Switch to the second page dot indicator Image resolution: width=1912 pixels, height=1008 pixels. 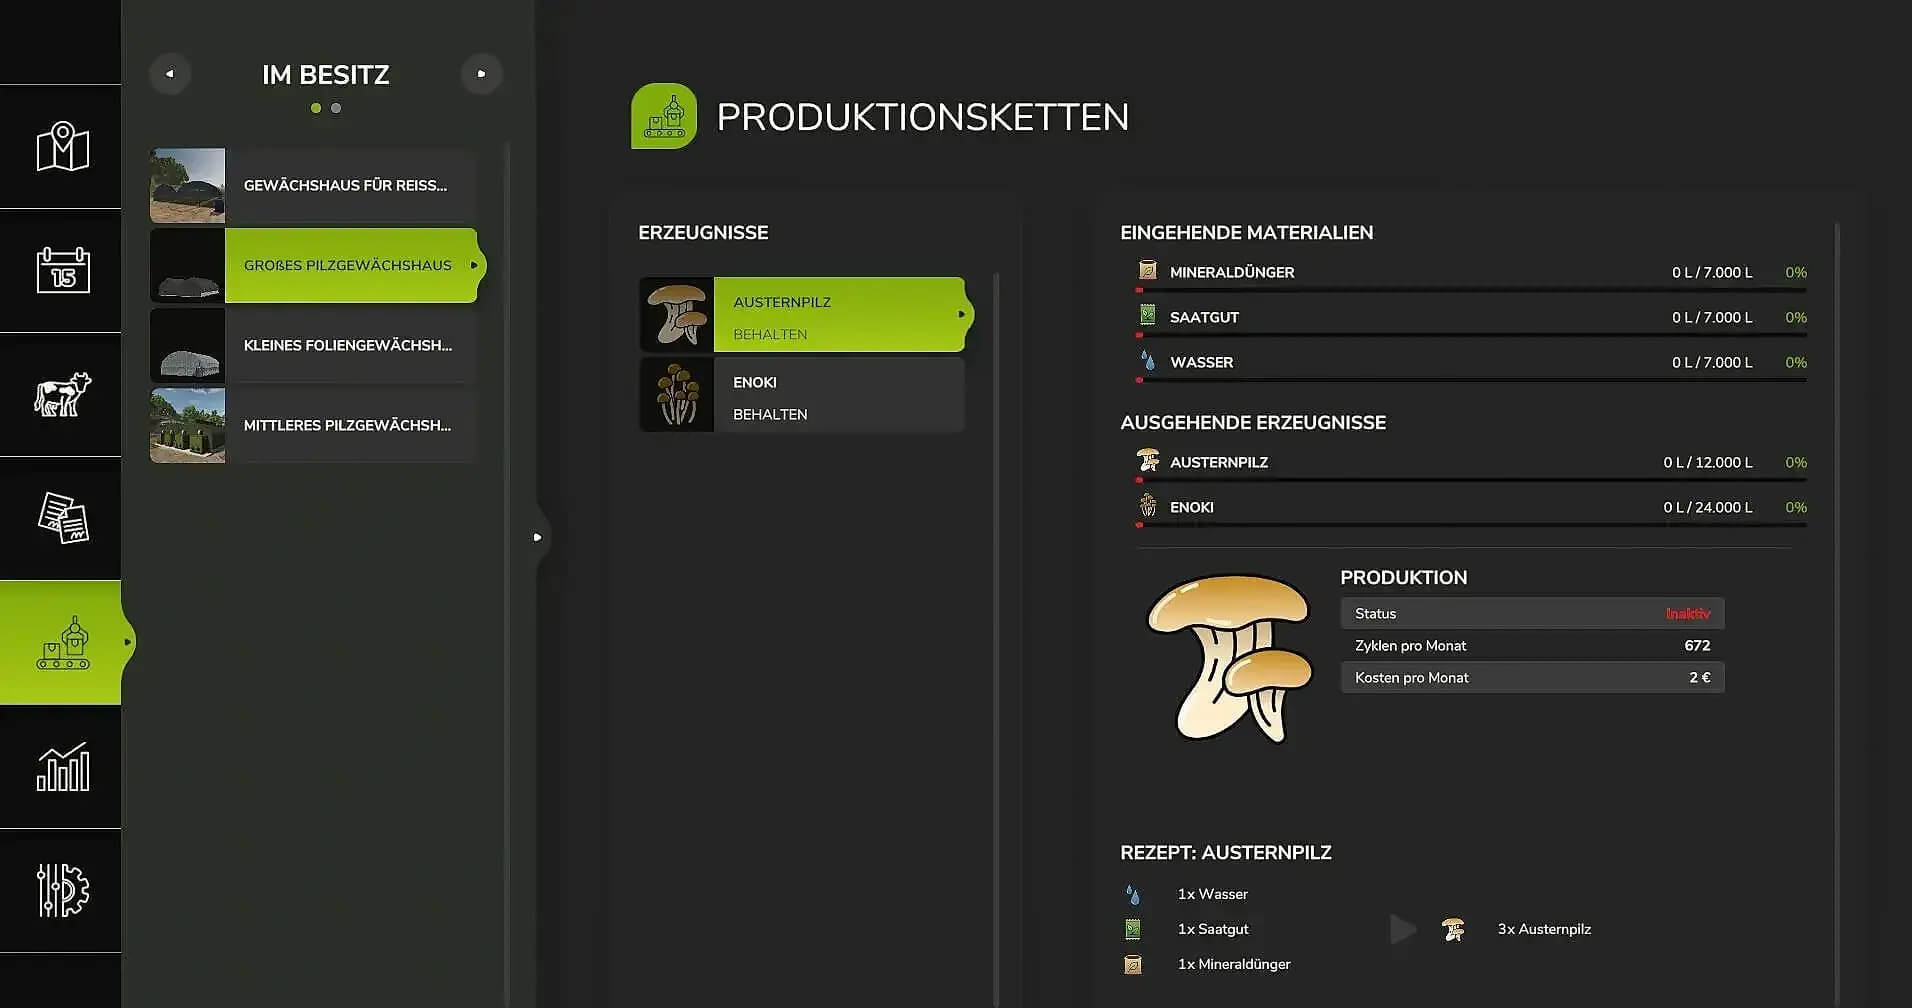pyautogui.click(x=336, y=108)
